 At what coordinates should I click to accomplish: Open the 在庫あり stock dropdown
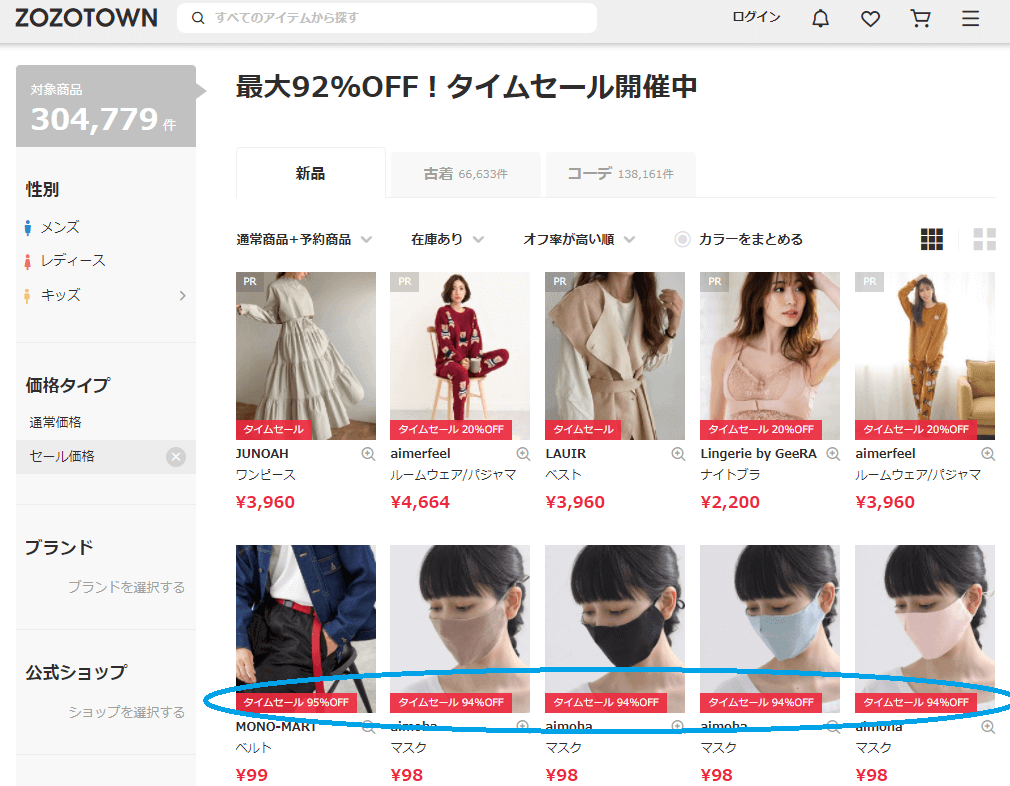click(x=448, y=240)
